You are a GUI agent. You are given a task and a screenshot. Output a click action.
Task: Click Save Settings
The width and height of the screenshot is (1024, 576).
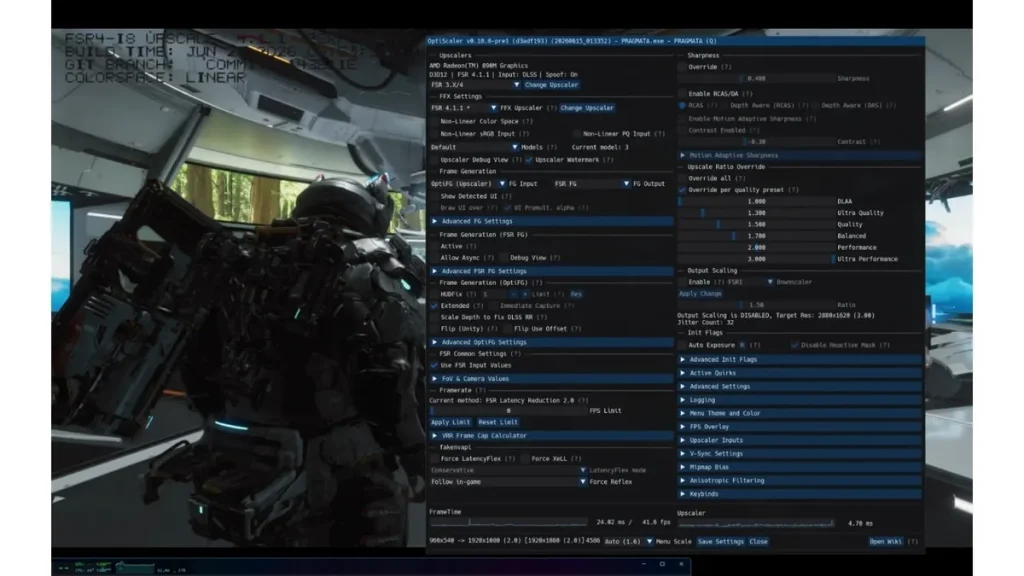click(x=721, y=541)
